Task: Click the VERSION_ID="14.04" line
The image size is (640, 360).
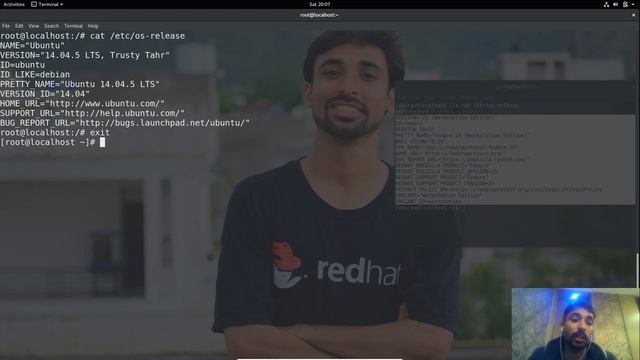Action: pyautogui.click(x=45, y=94)
